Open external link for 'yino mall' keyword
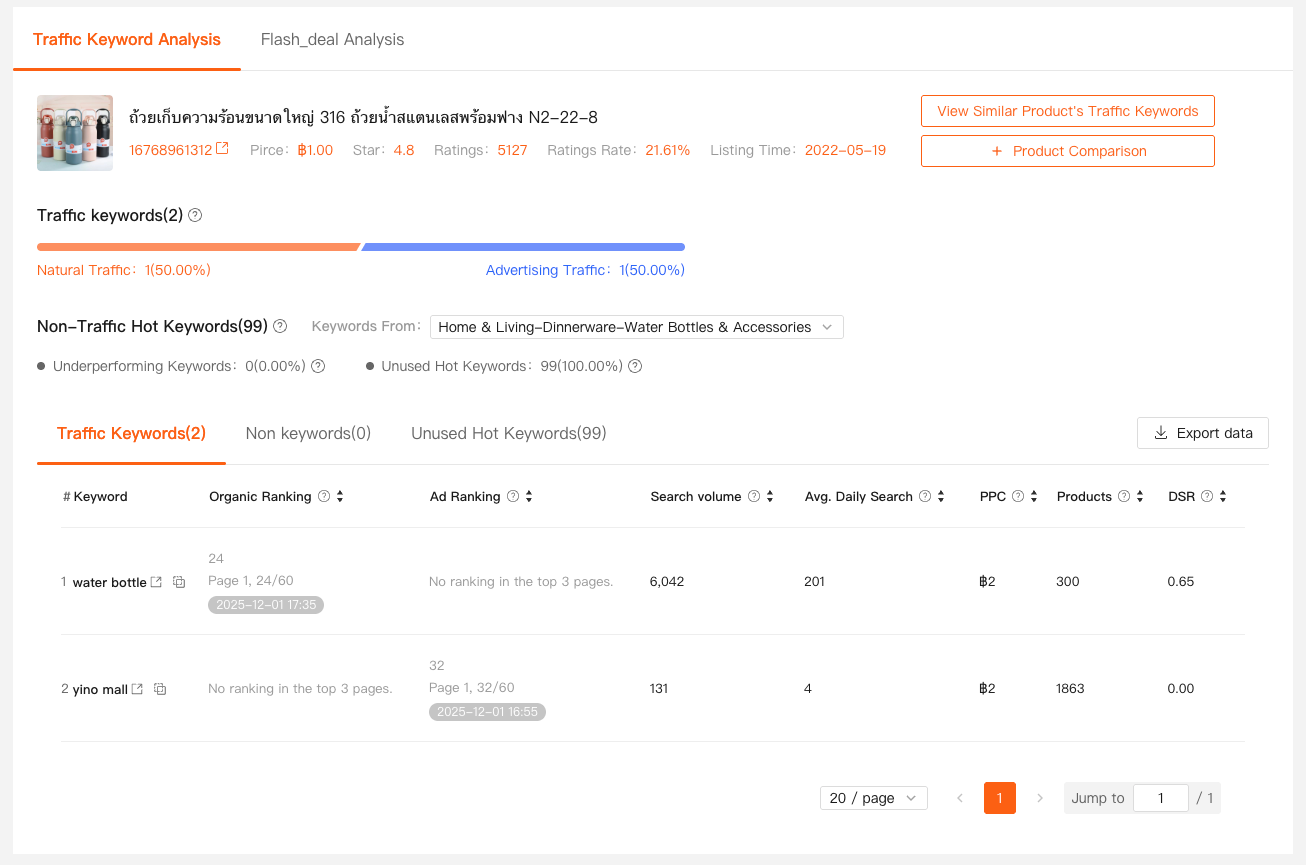This screenshot has width=1306, height=865. coord(137,689)
